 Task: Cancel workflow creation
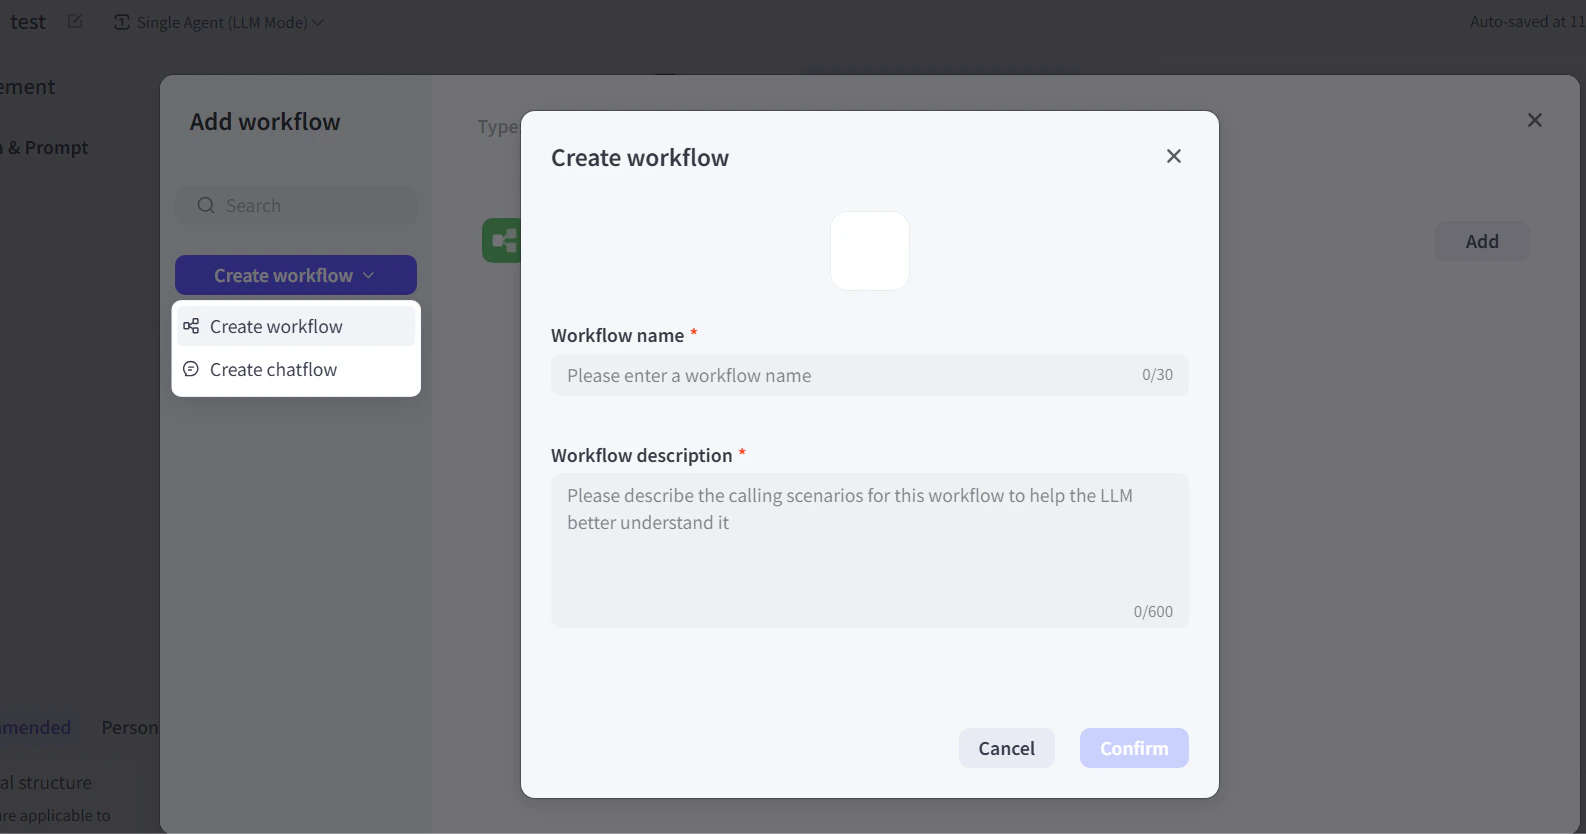tap(1007, 748)
